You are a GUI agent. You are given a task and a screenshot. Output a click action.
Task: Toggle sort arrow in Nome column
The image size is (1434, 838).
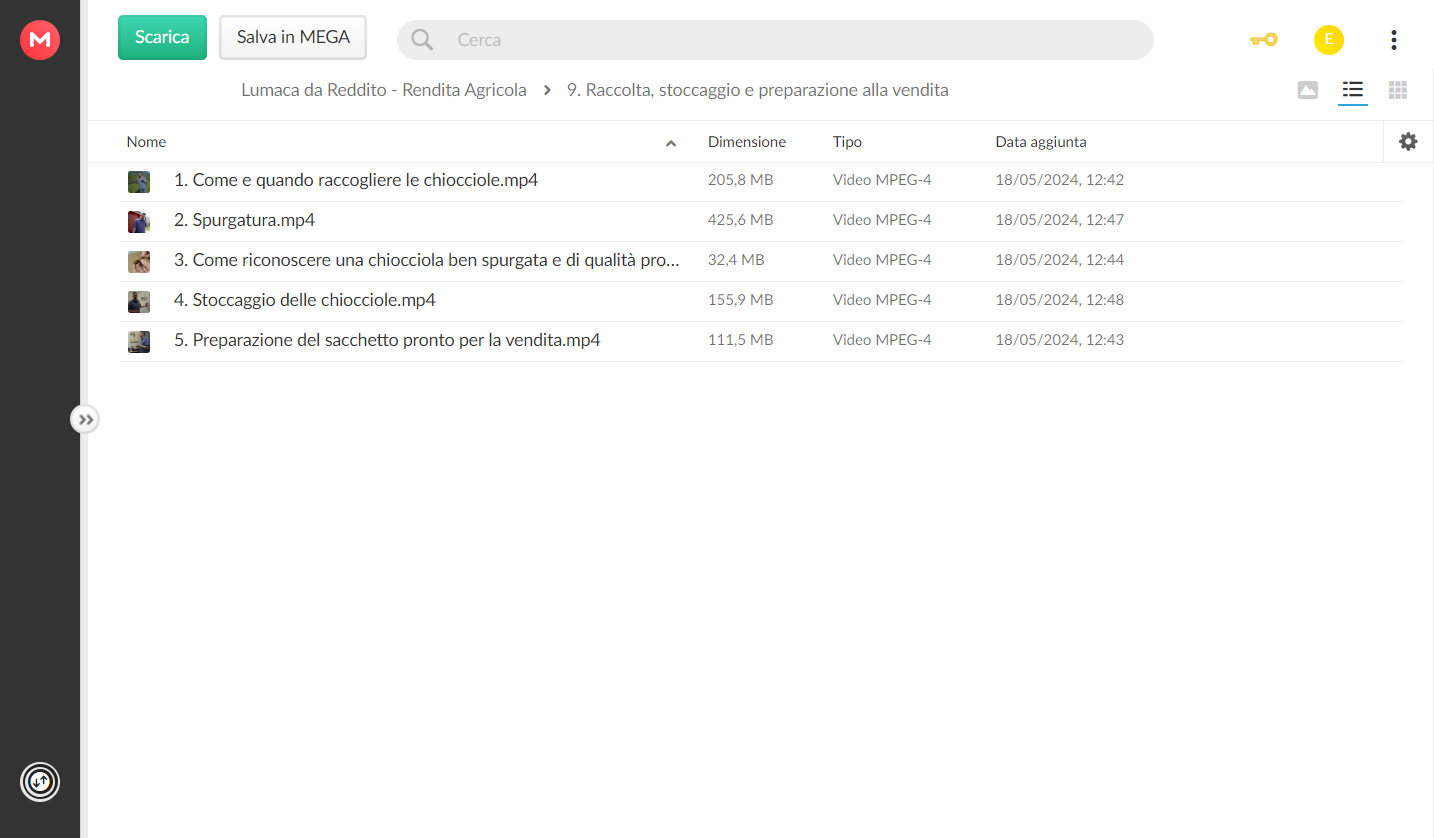click(671, 143)
